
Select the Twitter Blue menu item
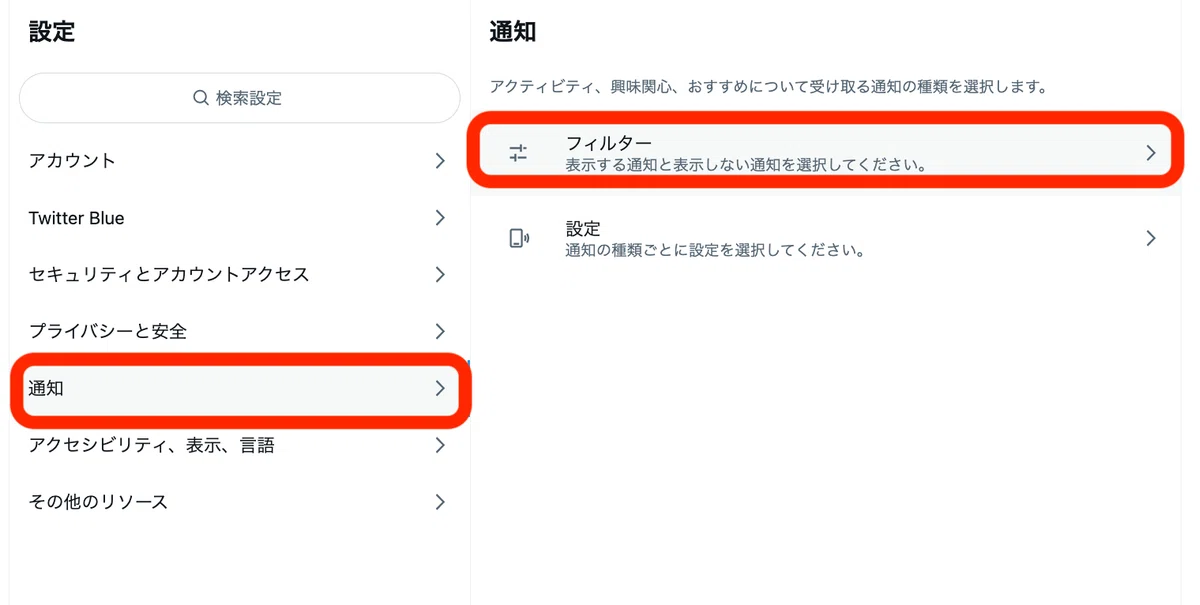point(239,218)
